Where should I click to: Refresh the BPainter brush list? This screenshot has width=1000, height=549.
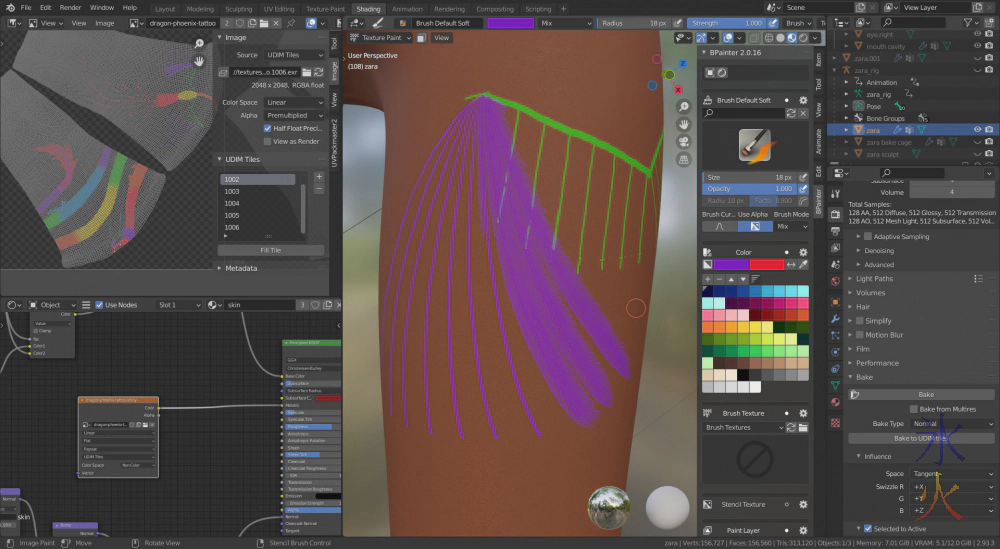point(791,113)
